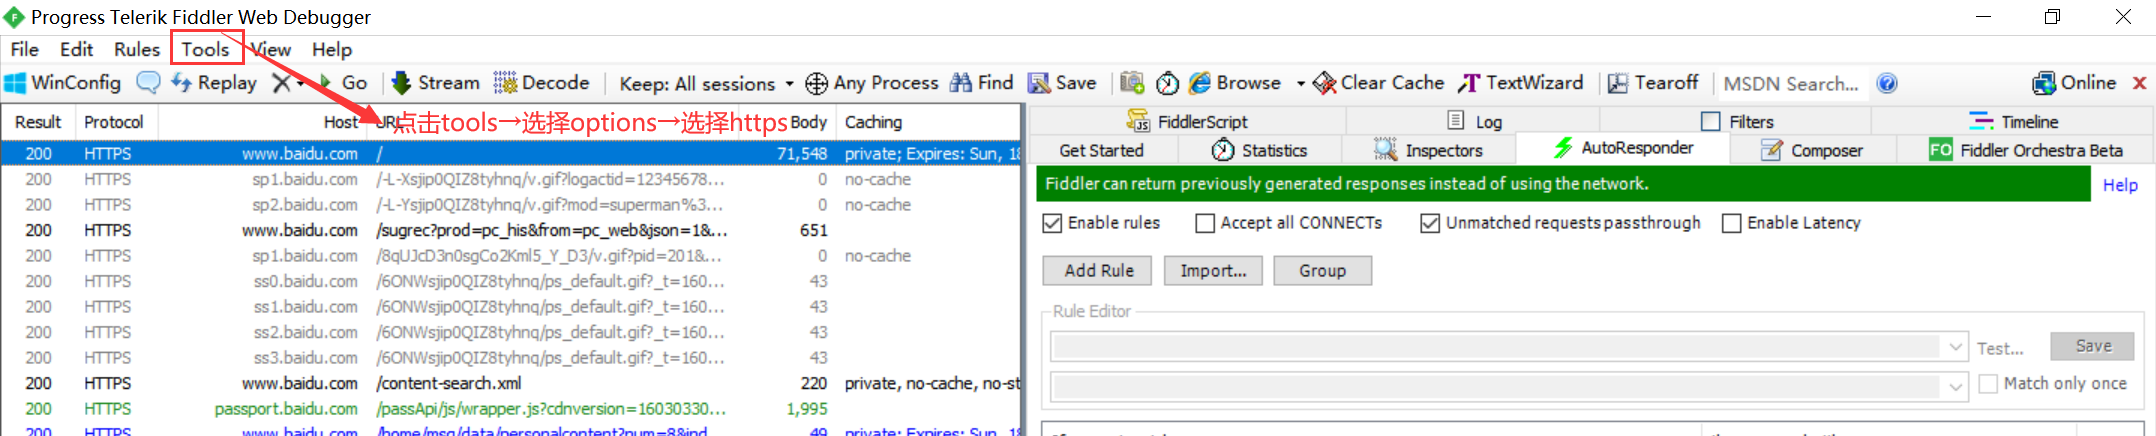The width and height of the screenshot is (2156, 436).
Task: Click the Decode toolbar icon
Action: (505, 83)
